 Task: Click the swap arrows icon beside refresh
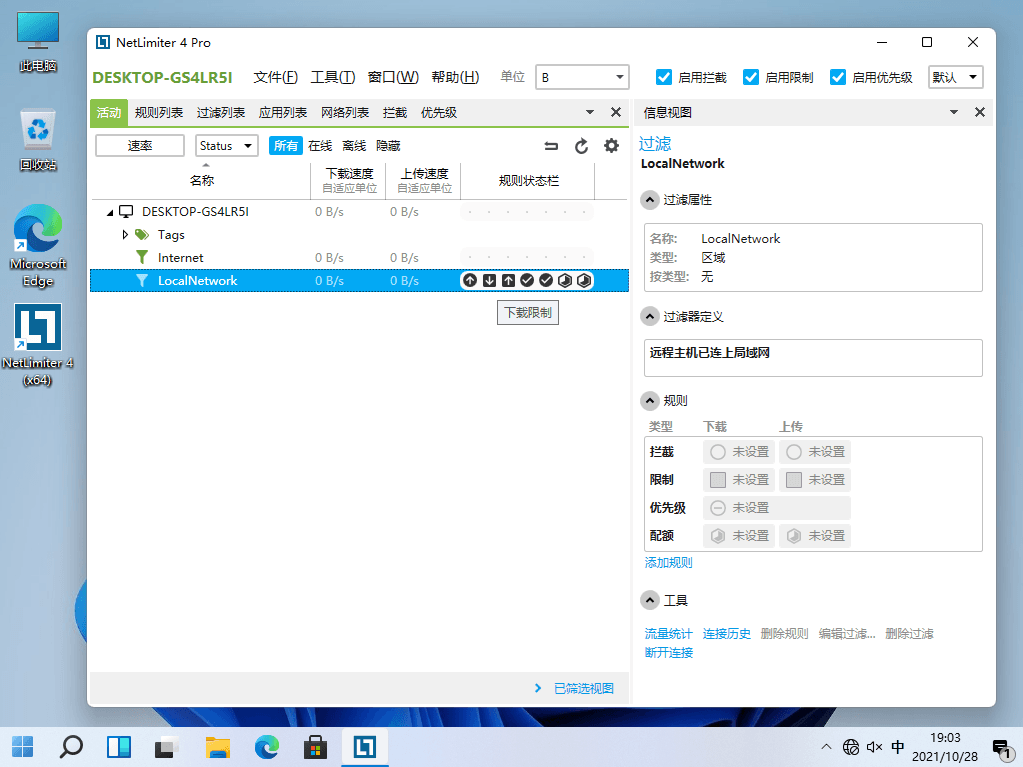pos(551,146)
